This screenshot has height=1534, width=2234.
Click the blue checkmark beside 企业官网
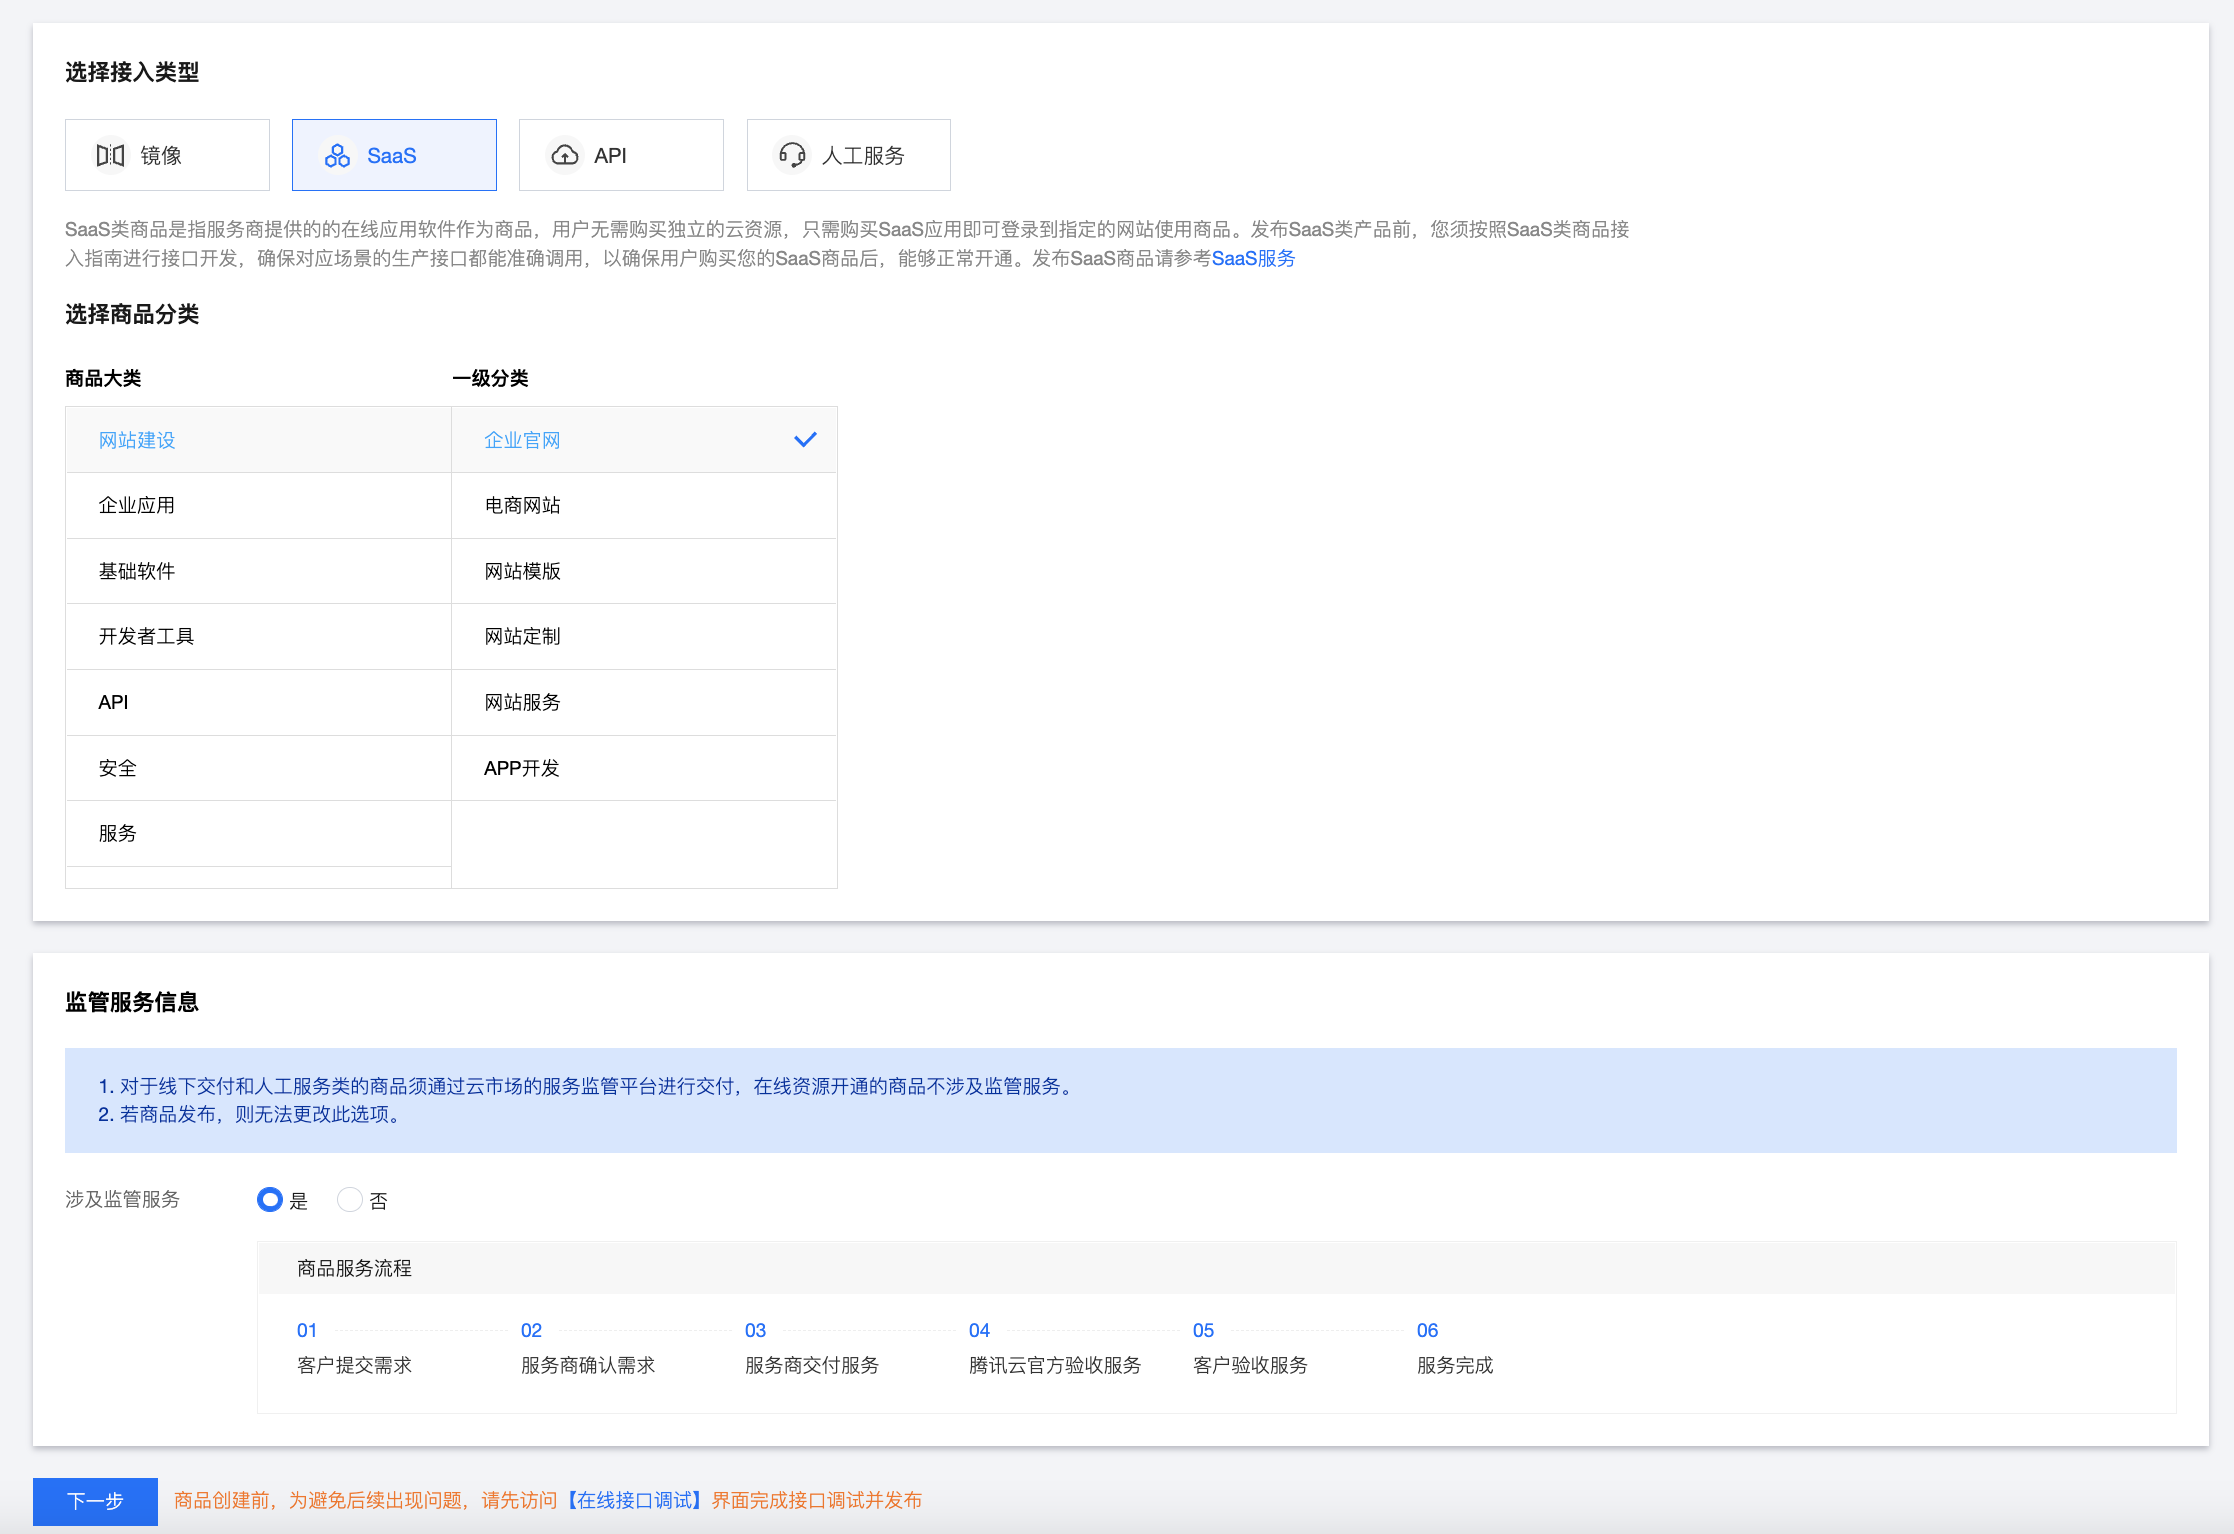click(805, 440)
